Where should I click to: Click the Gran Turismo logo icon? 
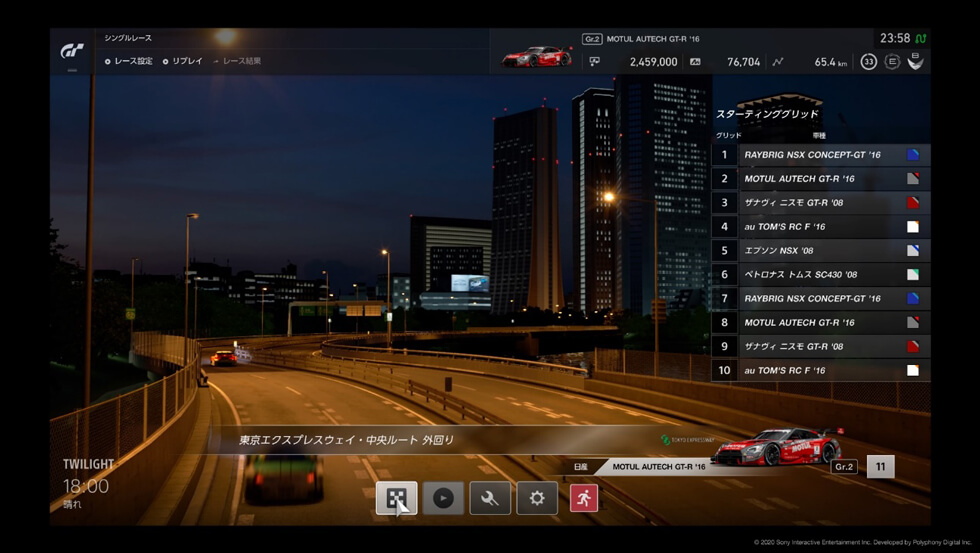pyautogui.click(x=72, y=51)
